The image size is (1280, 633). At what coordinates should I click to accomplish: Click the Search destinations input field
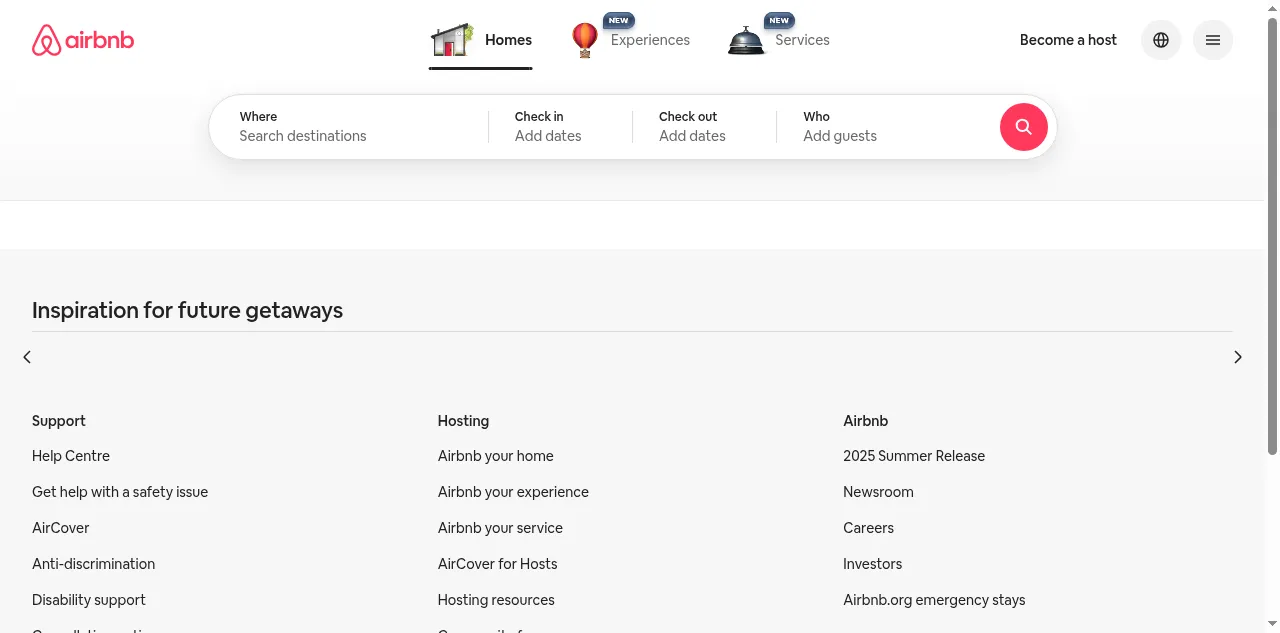(x=350, y=136)
